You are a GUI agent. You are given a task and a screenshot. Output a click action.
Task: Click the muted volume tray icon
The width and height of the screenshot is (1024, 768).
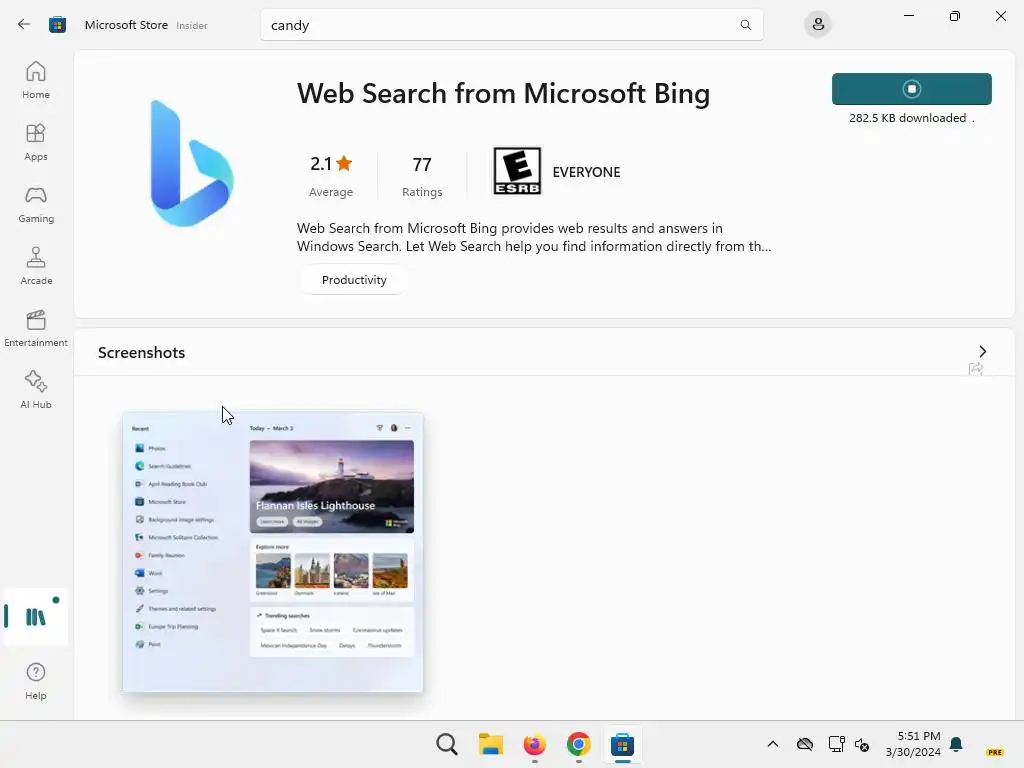pyautogui.click(x=862, y=744)
